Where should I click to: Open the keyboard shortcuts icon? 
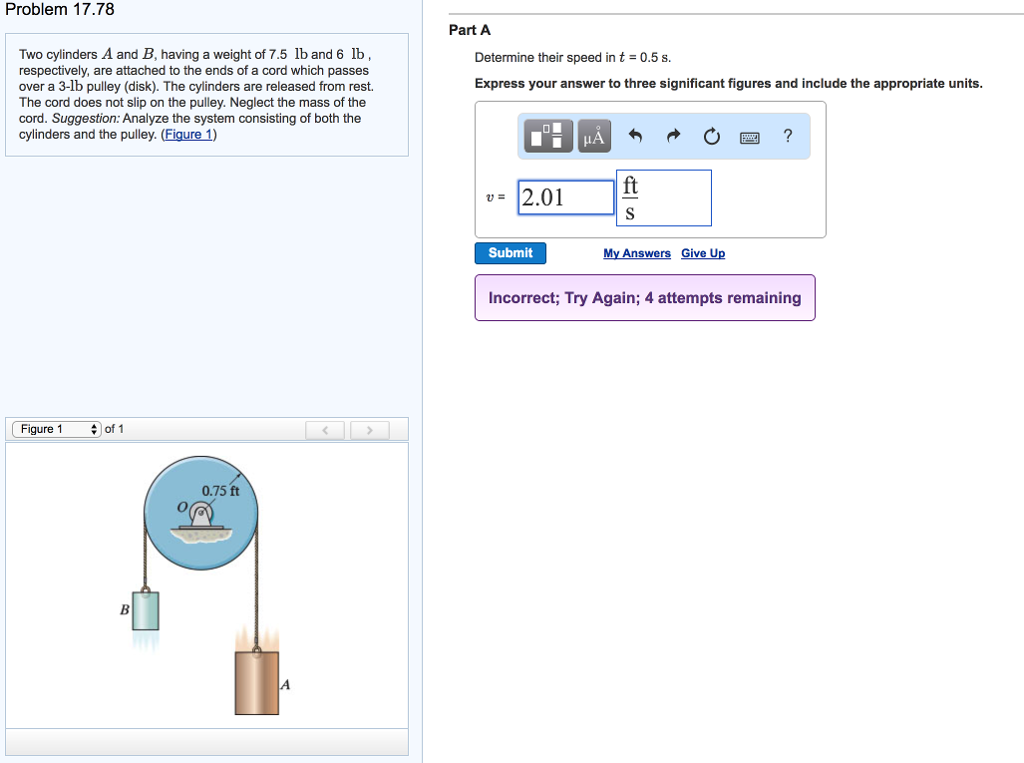point(749,136)
